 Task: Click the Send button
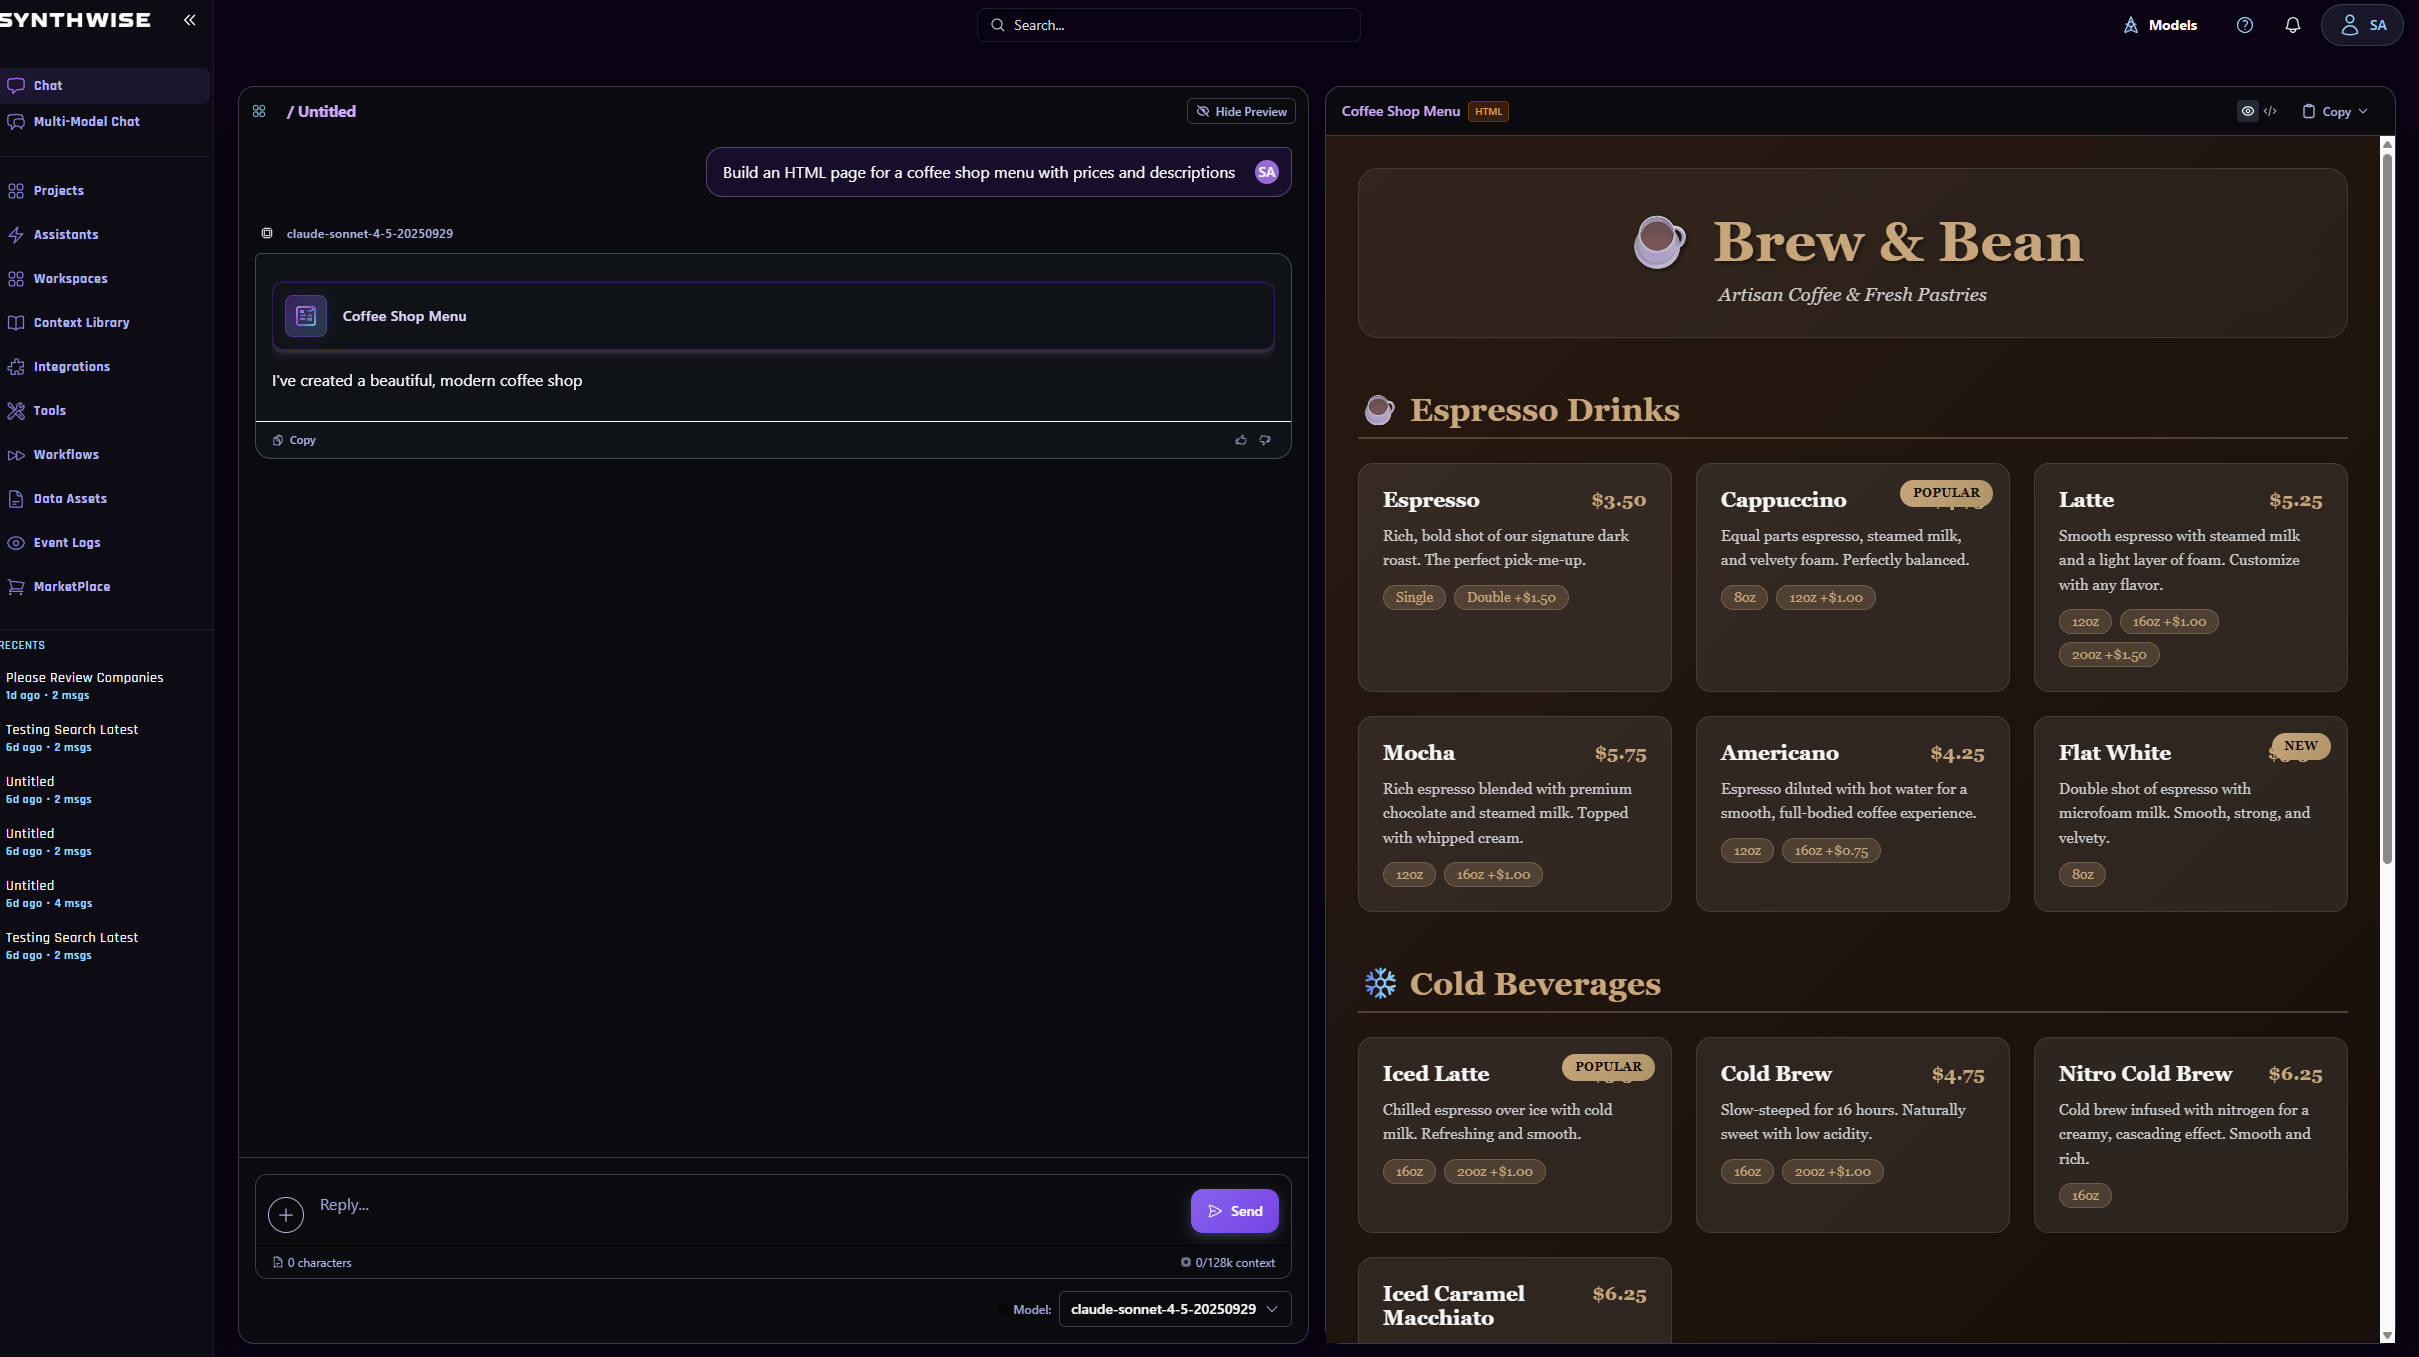pyautogui.click(x=1234, y=1210)
